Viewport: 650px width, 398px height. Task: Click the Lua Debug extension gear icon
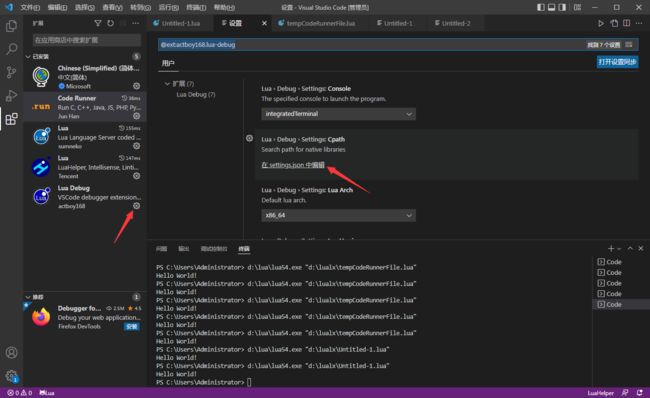coord(136,206)
